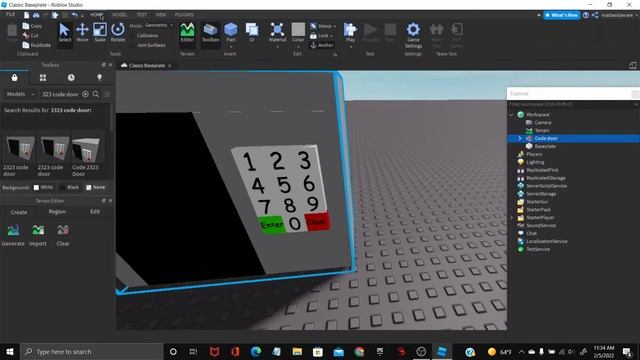Click the Play test button

[350, 32]
